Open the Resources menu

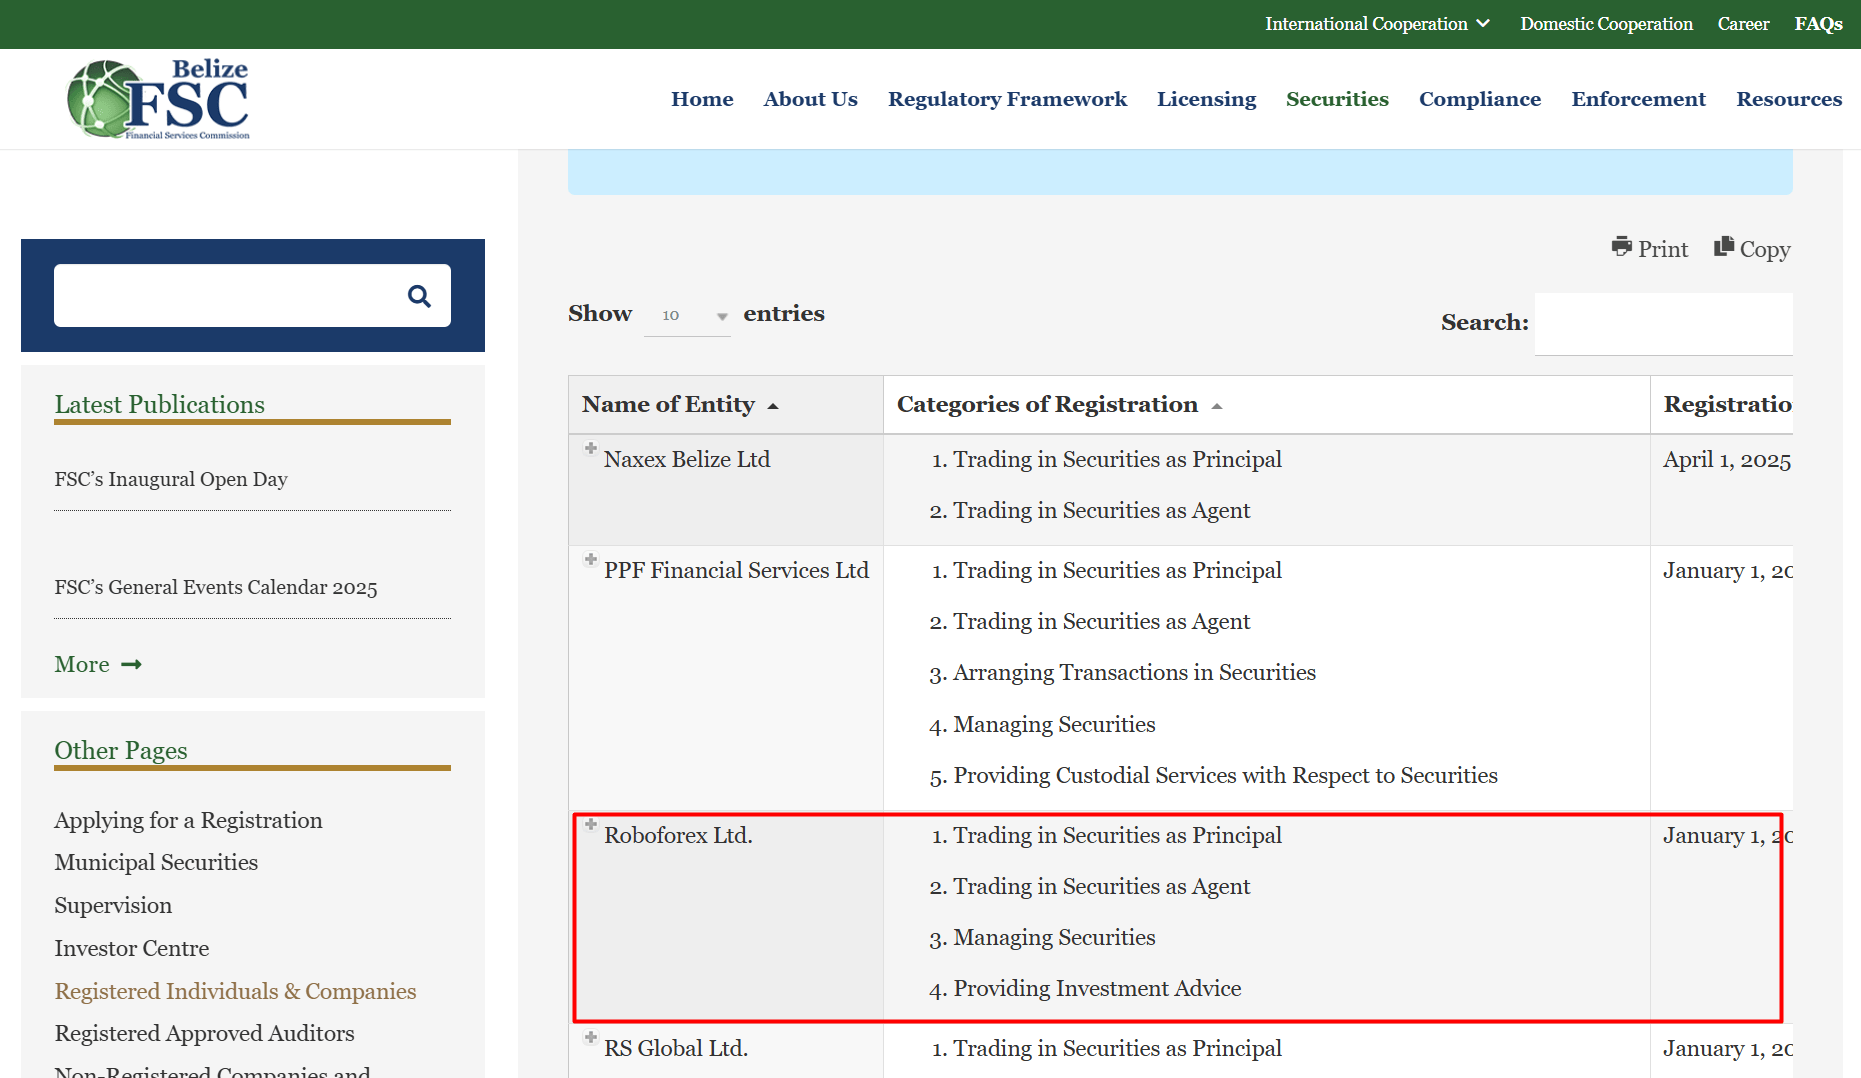(x=1789, y=99)
